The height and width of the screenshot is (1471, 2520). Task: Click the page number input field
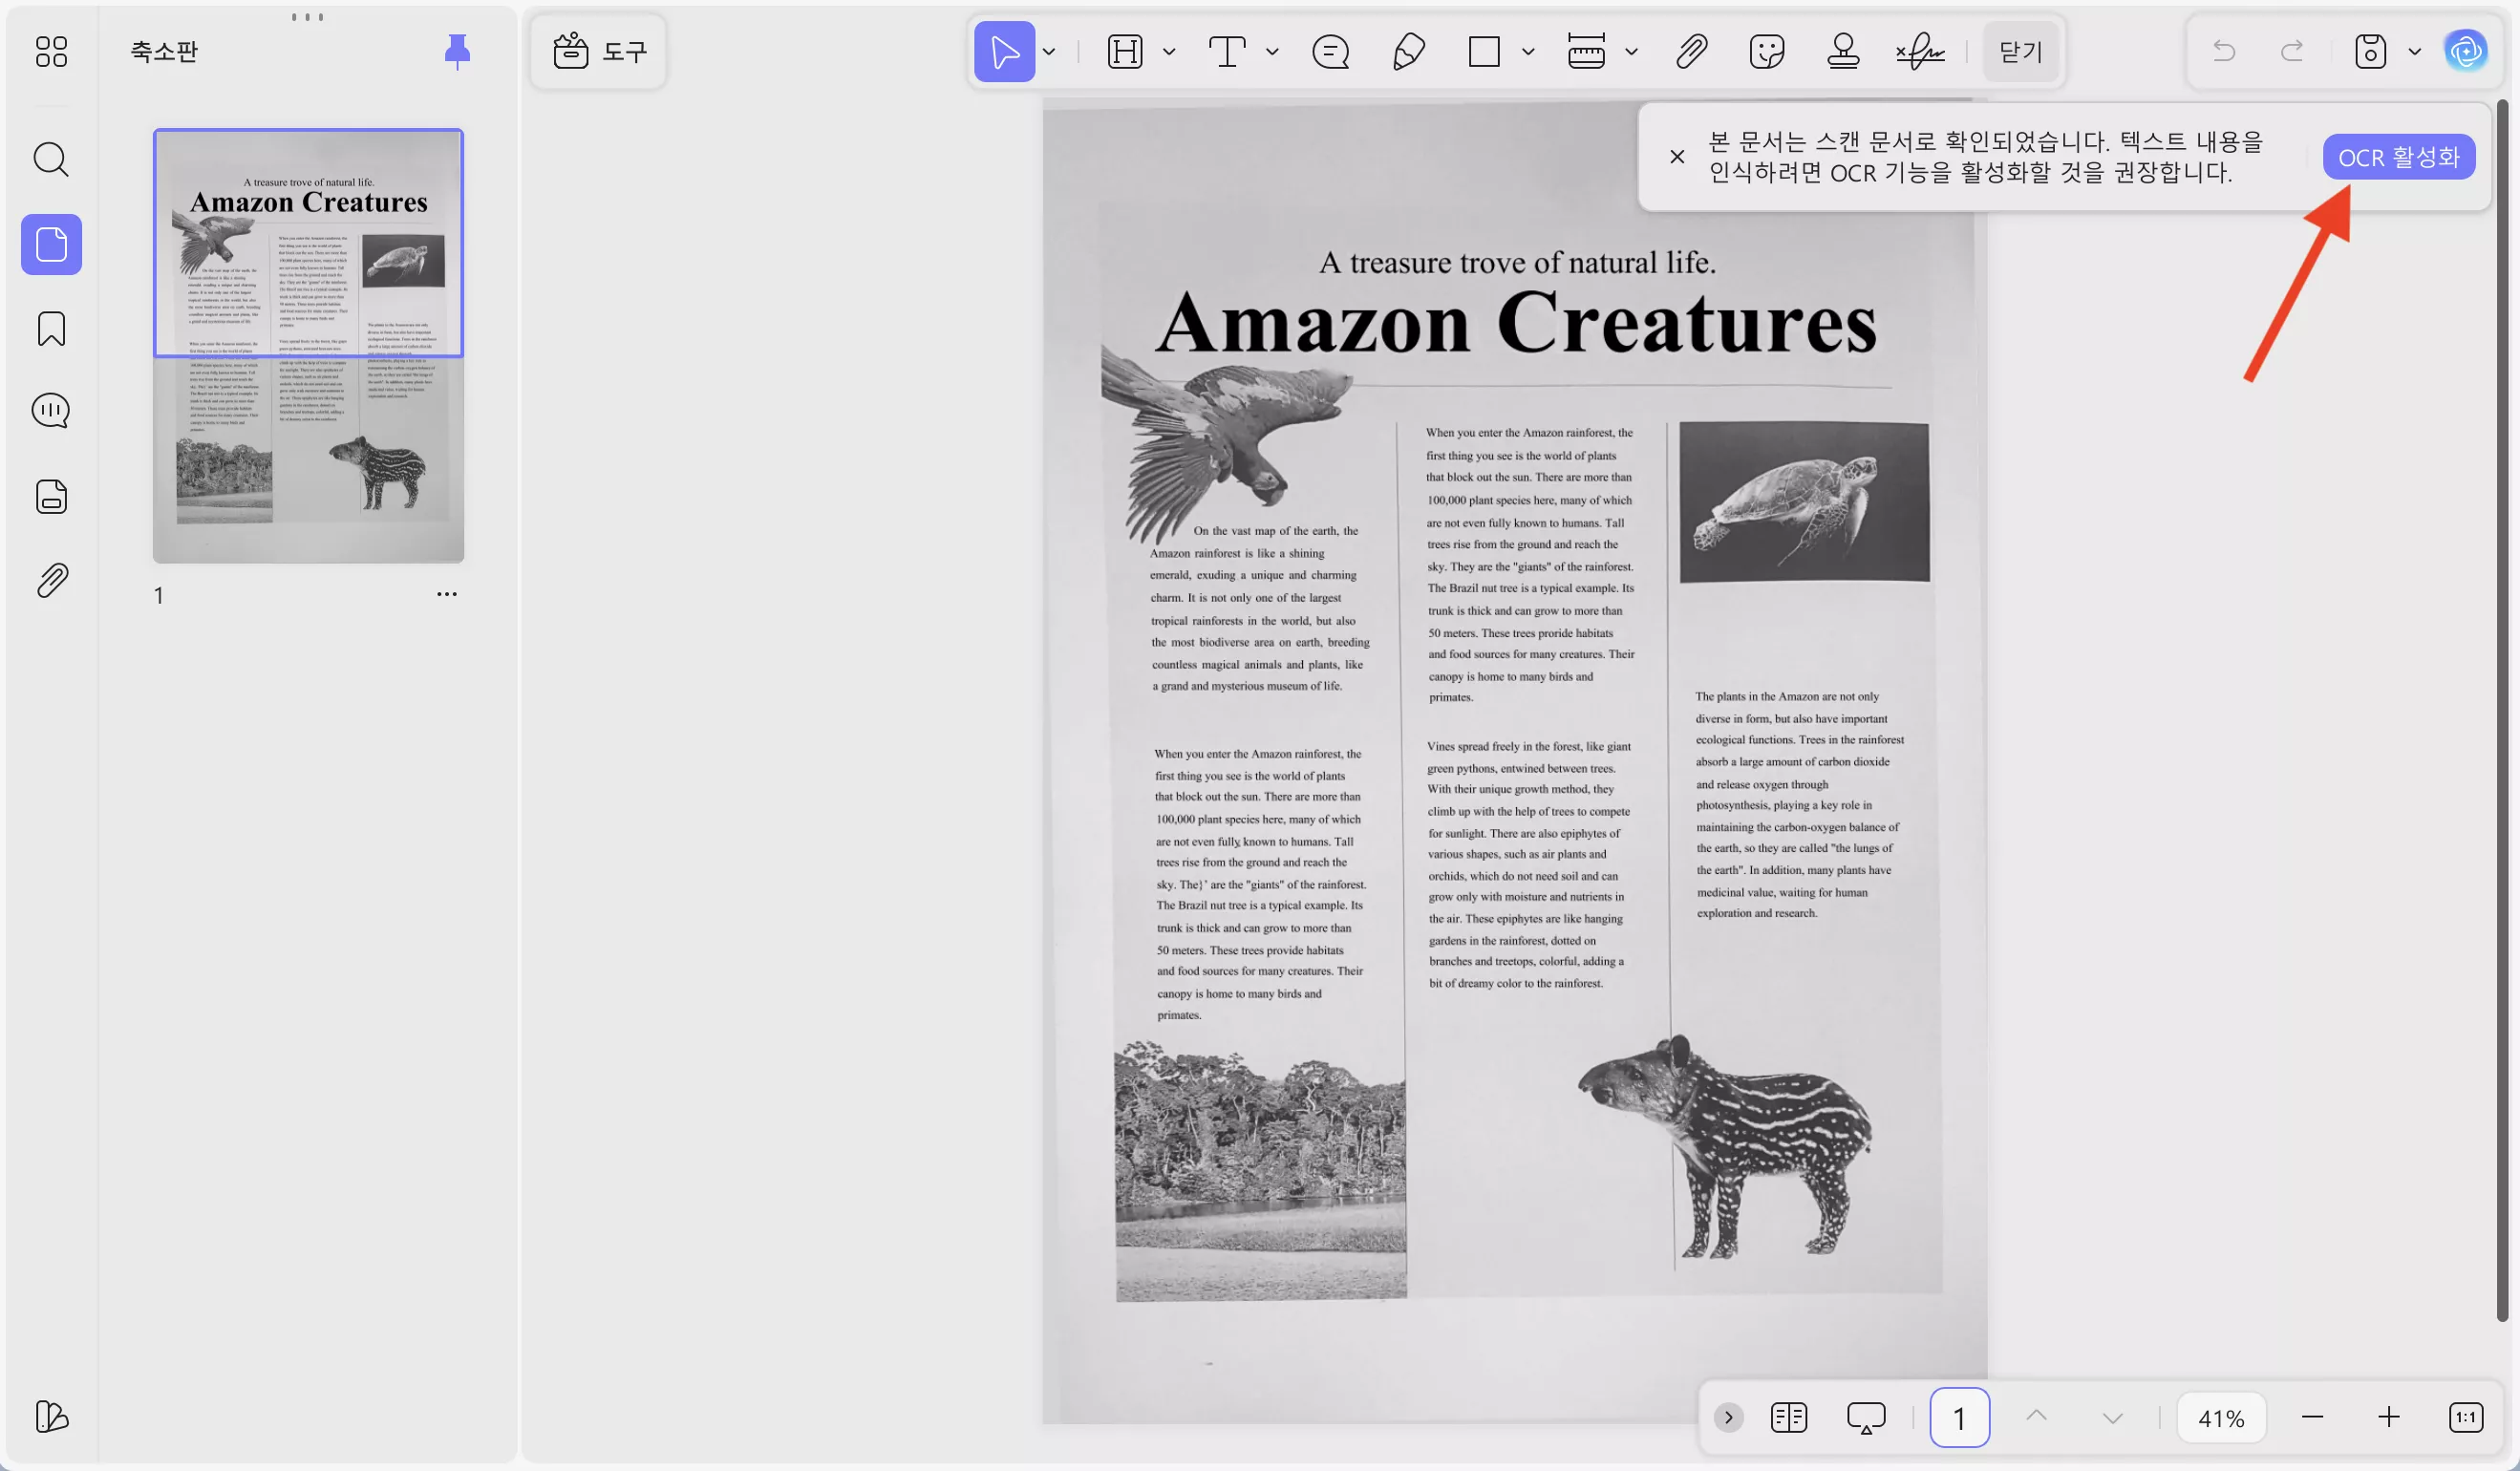[x=1958, y=1417]
